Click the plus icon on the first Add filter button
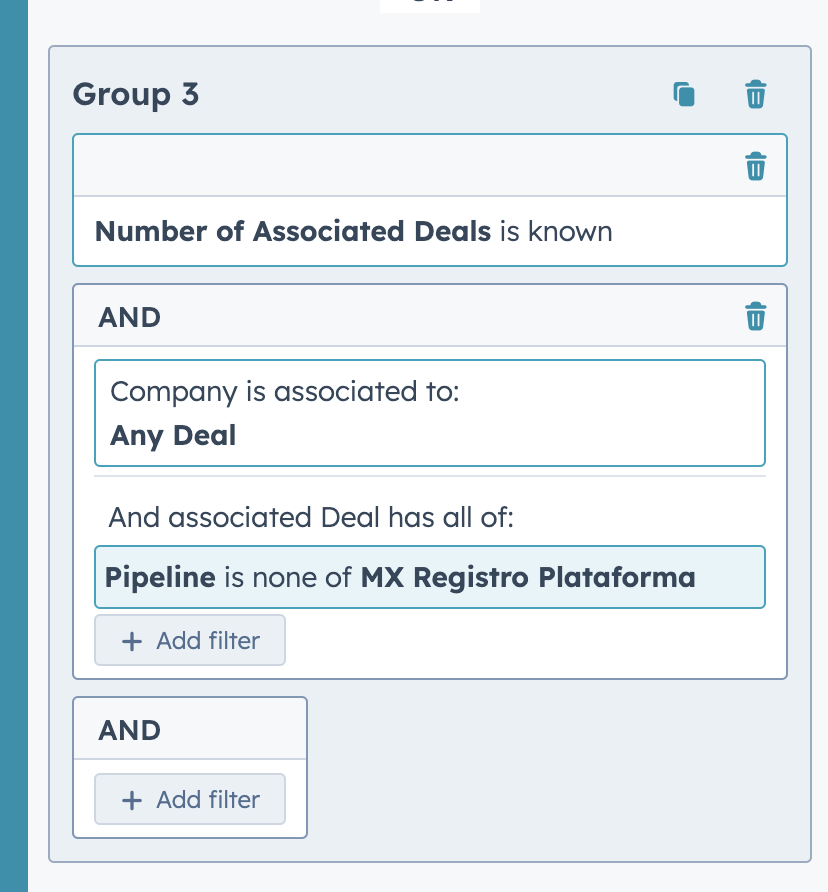This screenshot has height=892, width=828. (x=131, y=640)
